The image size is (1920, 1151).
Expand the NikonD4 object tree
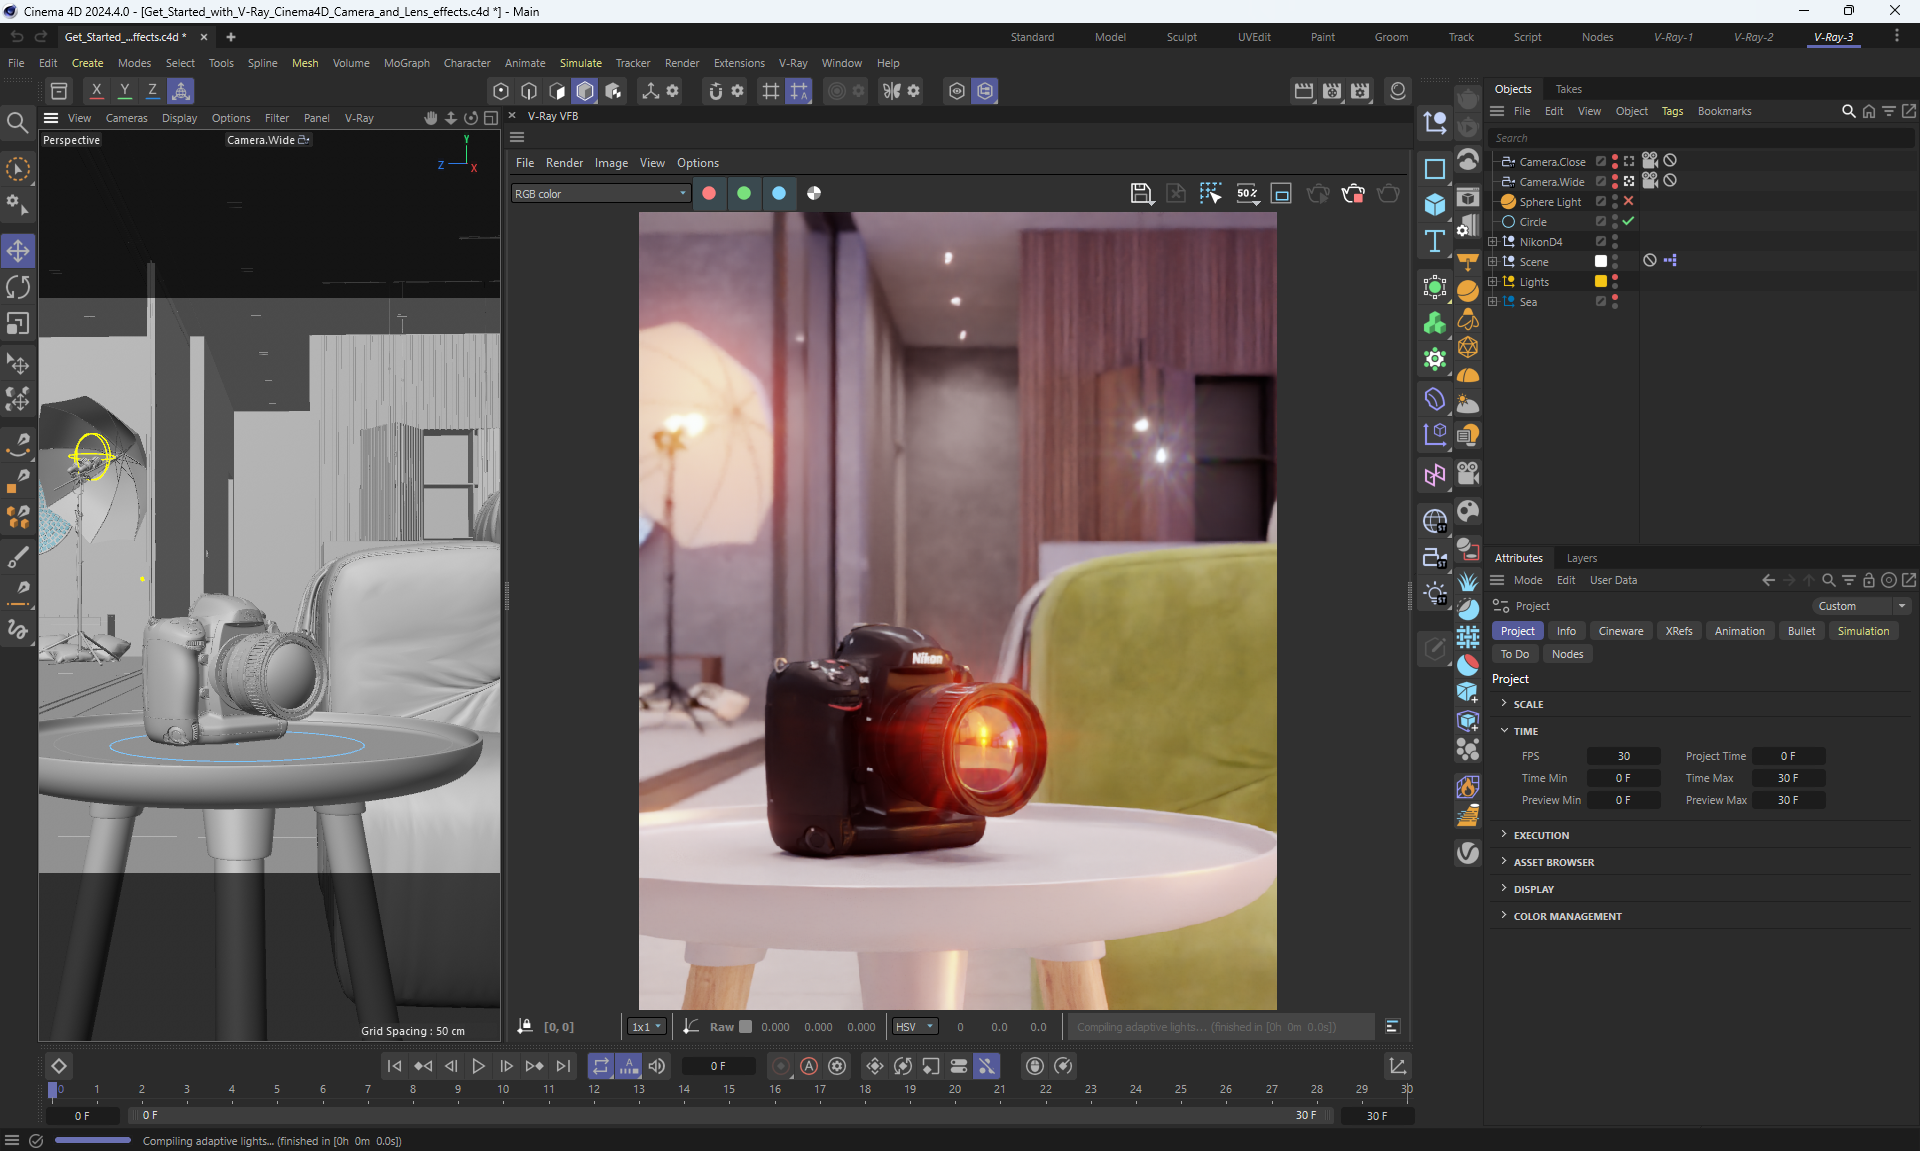pyautogui.click(x=1493, y=242)
